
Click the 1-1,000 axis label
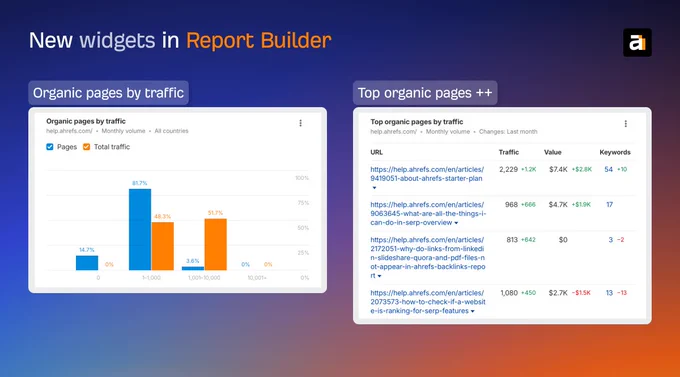[x=151, y=278]
